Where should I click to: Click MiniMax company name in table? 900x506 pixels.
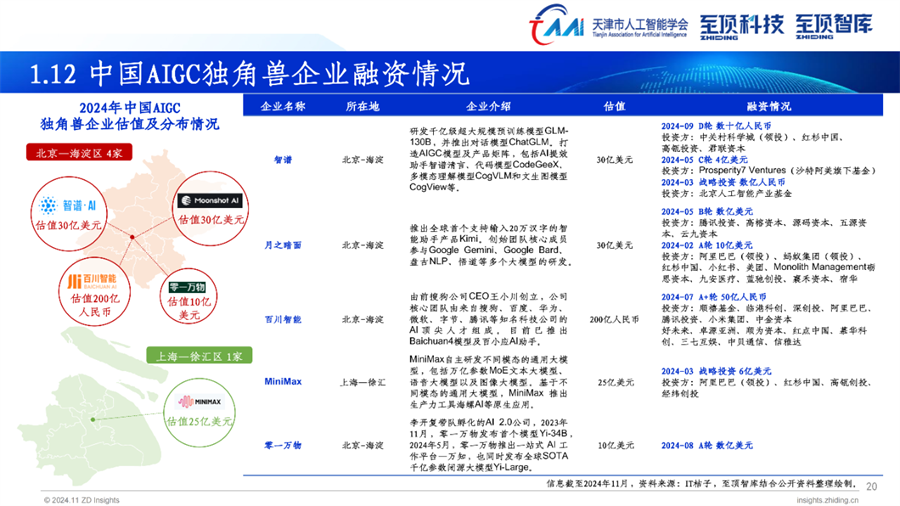[282, 381]
